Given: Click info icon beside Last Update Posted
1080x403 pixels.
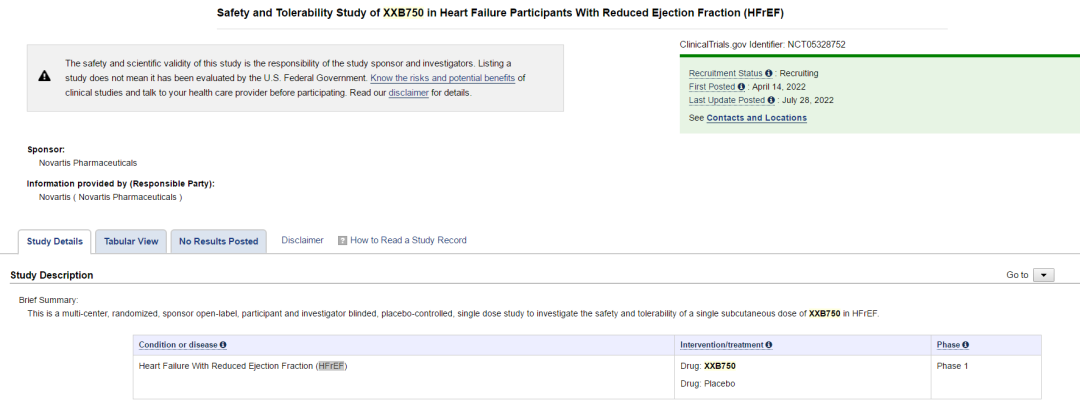Looking at the screenshot, I should point(771,100).
